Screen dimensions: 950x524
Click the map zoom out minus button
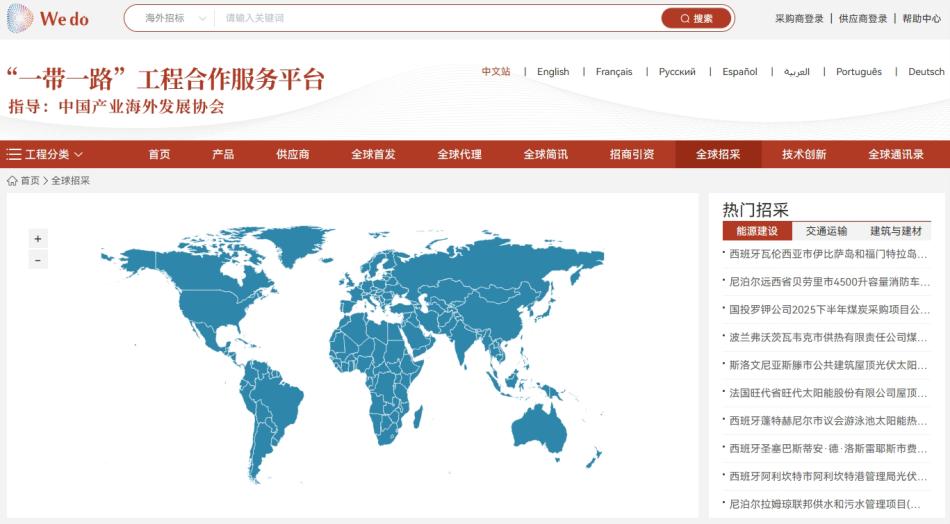pos(38,260)
